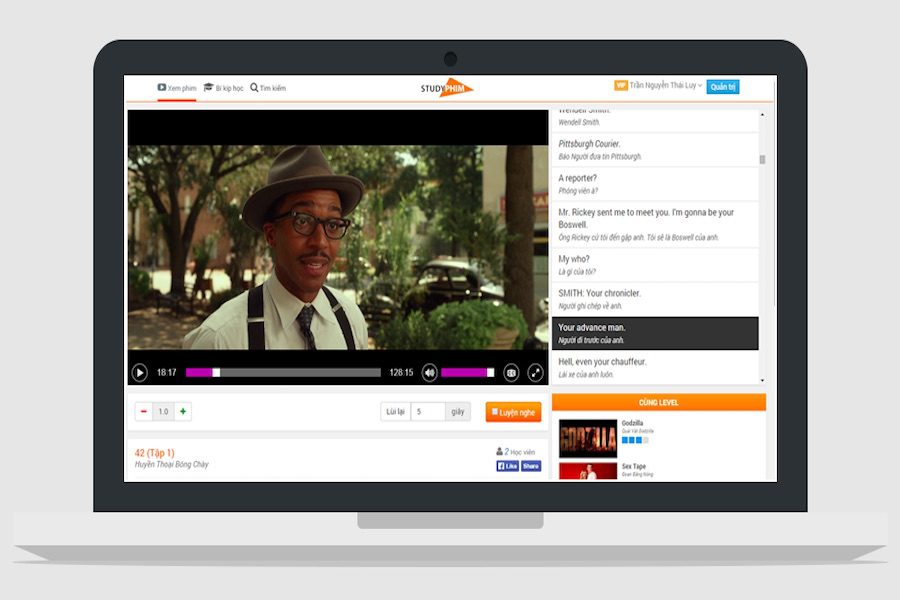The image size is (900, 600).
Task: Click the play button in video player
Action: click(139, 373)
